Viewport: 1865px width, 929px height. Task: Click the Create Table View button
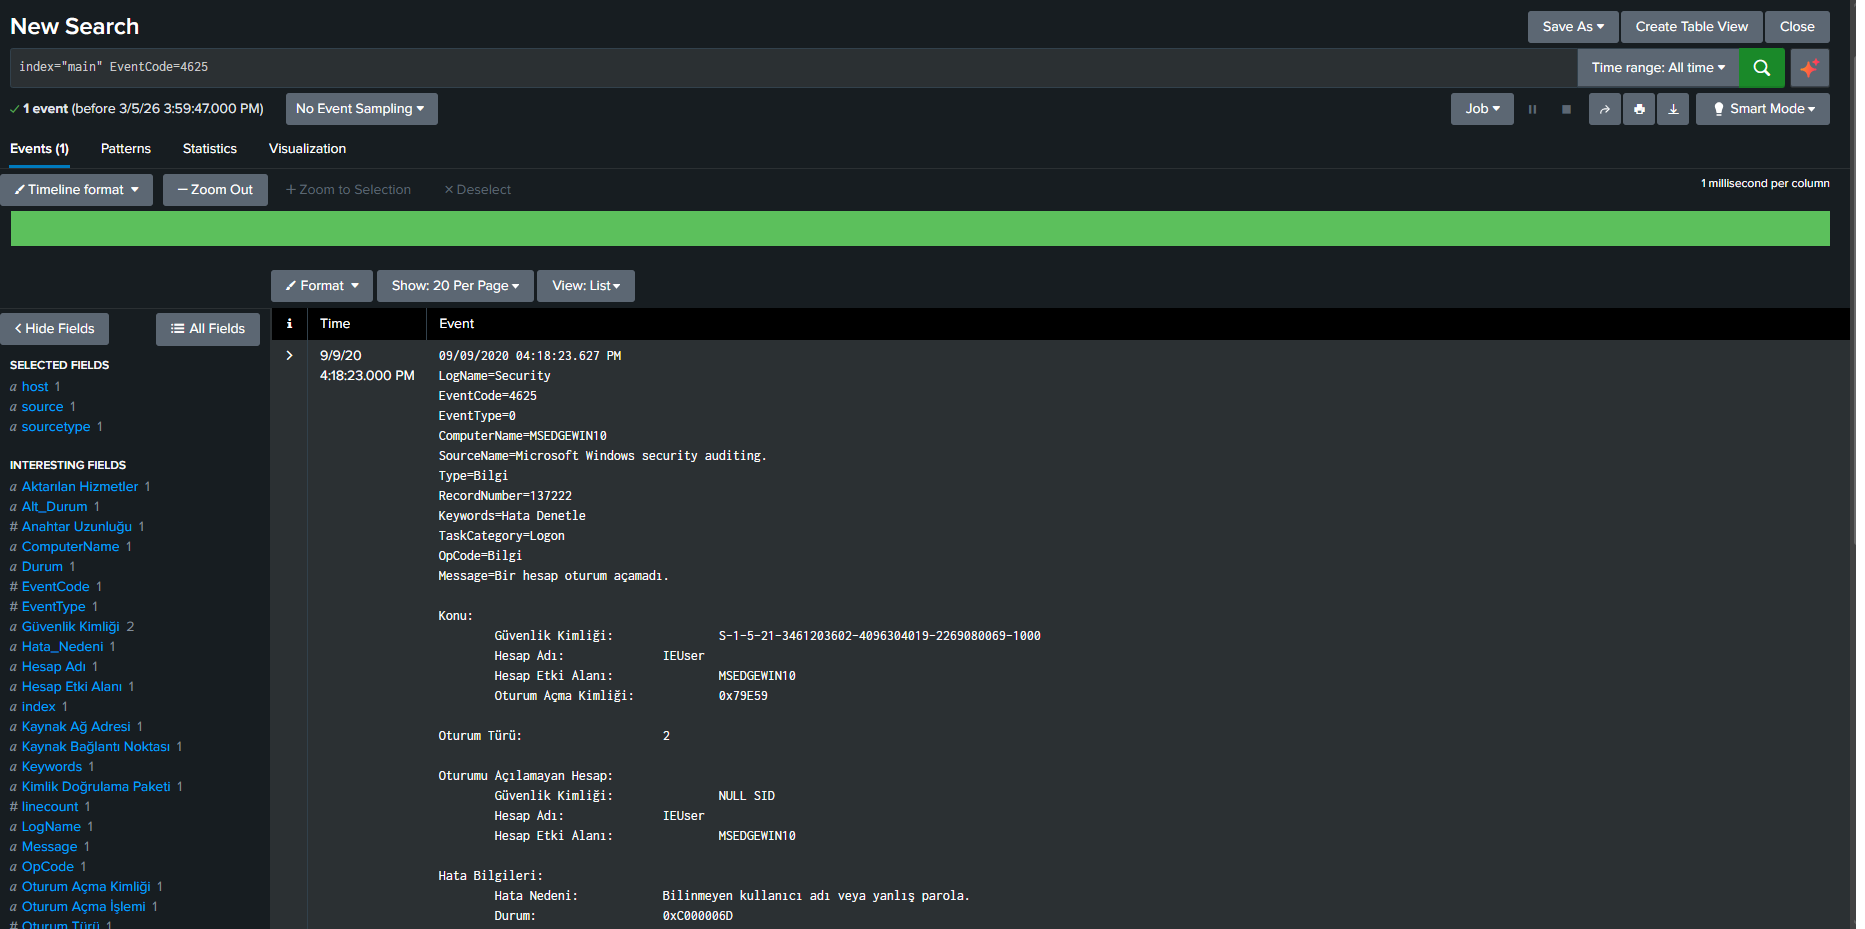(x=1692, y=27)
